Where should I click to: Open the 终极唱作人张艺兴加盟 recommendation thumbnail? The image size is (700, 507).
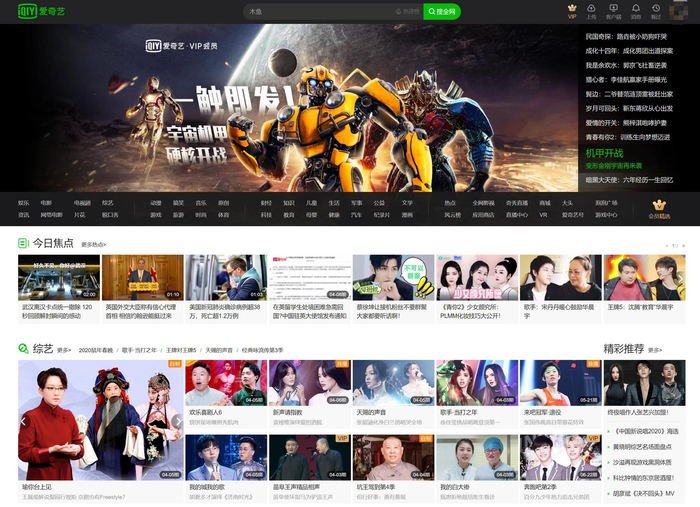click(x=645, y=382)
